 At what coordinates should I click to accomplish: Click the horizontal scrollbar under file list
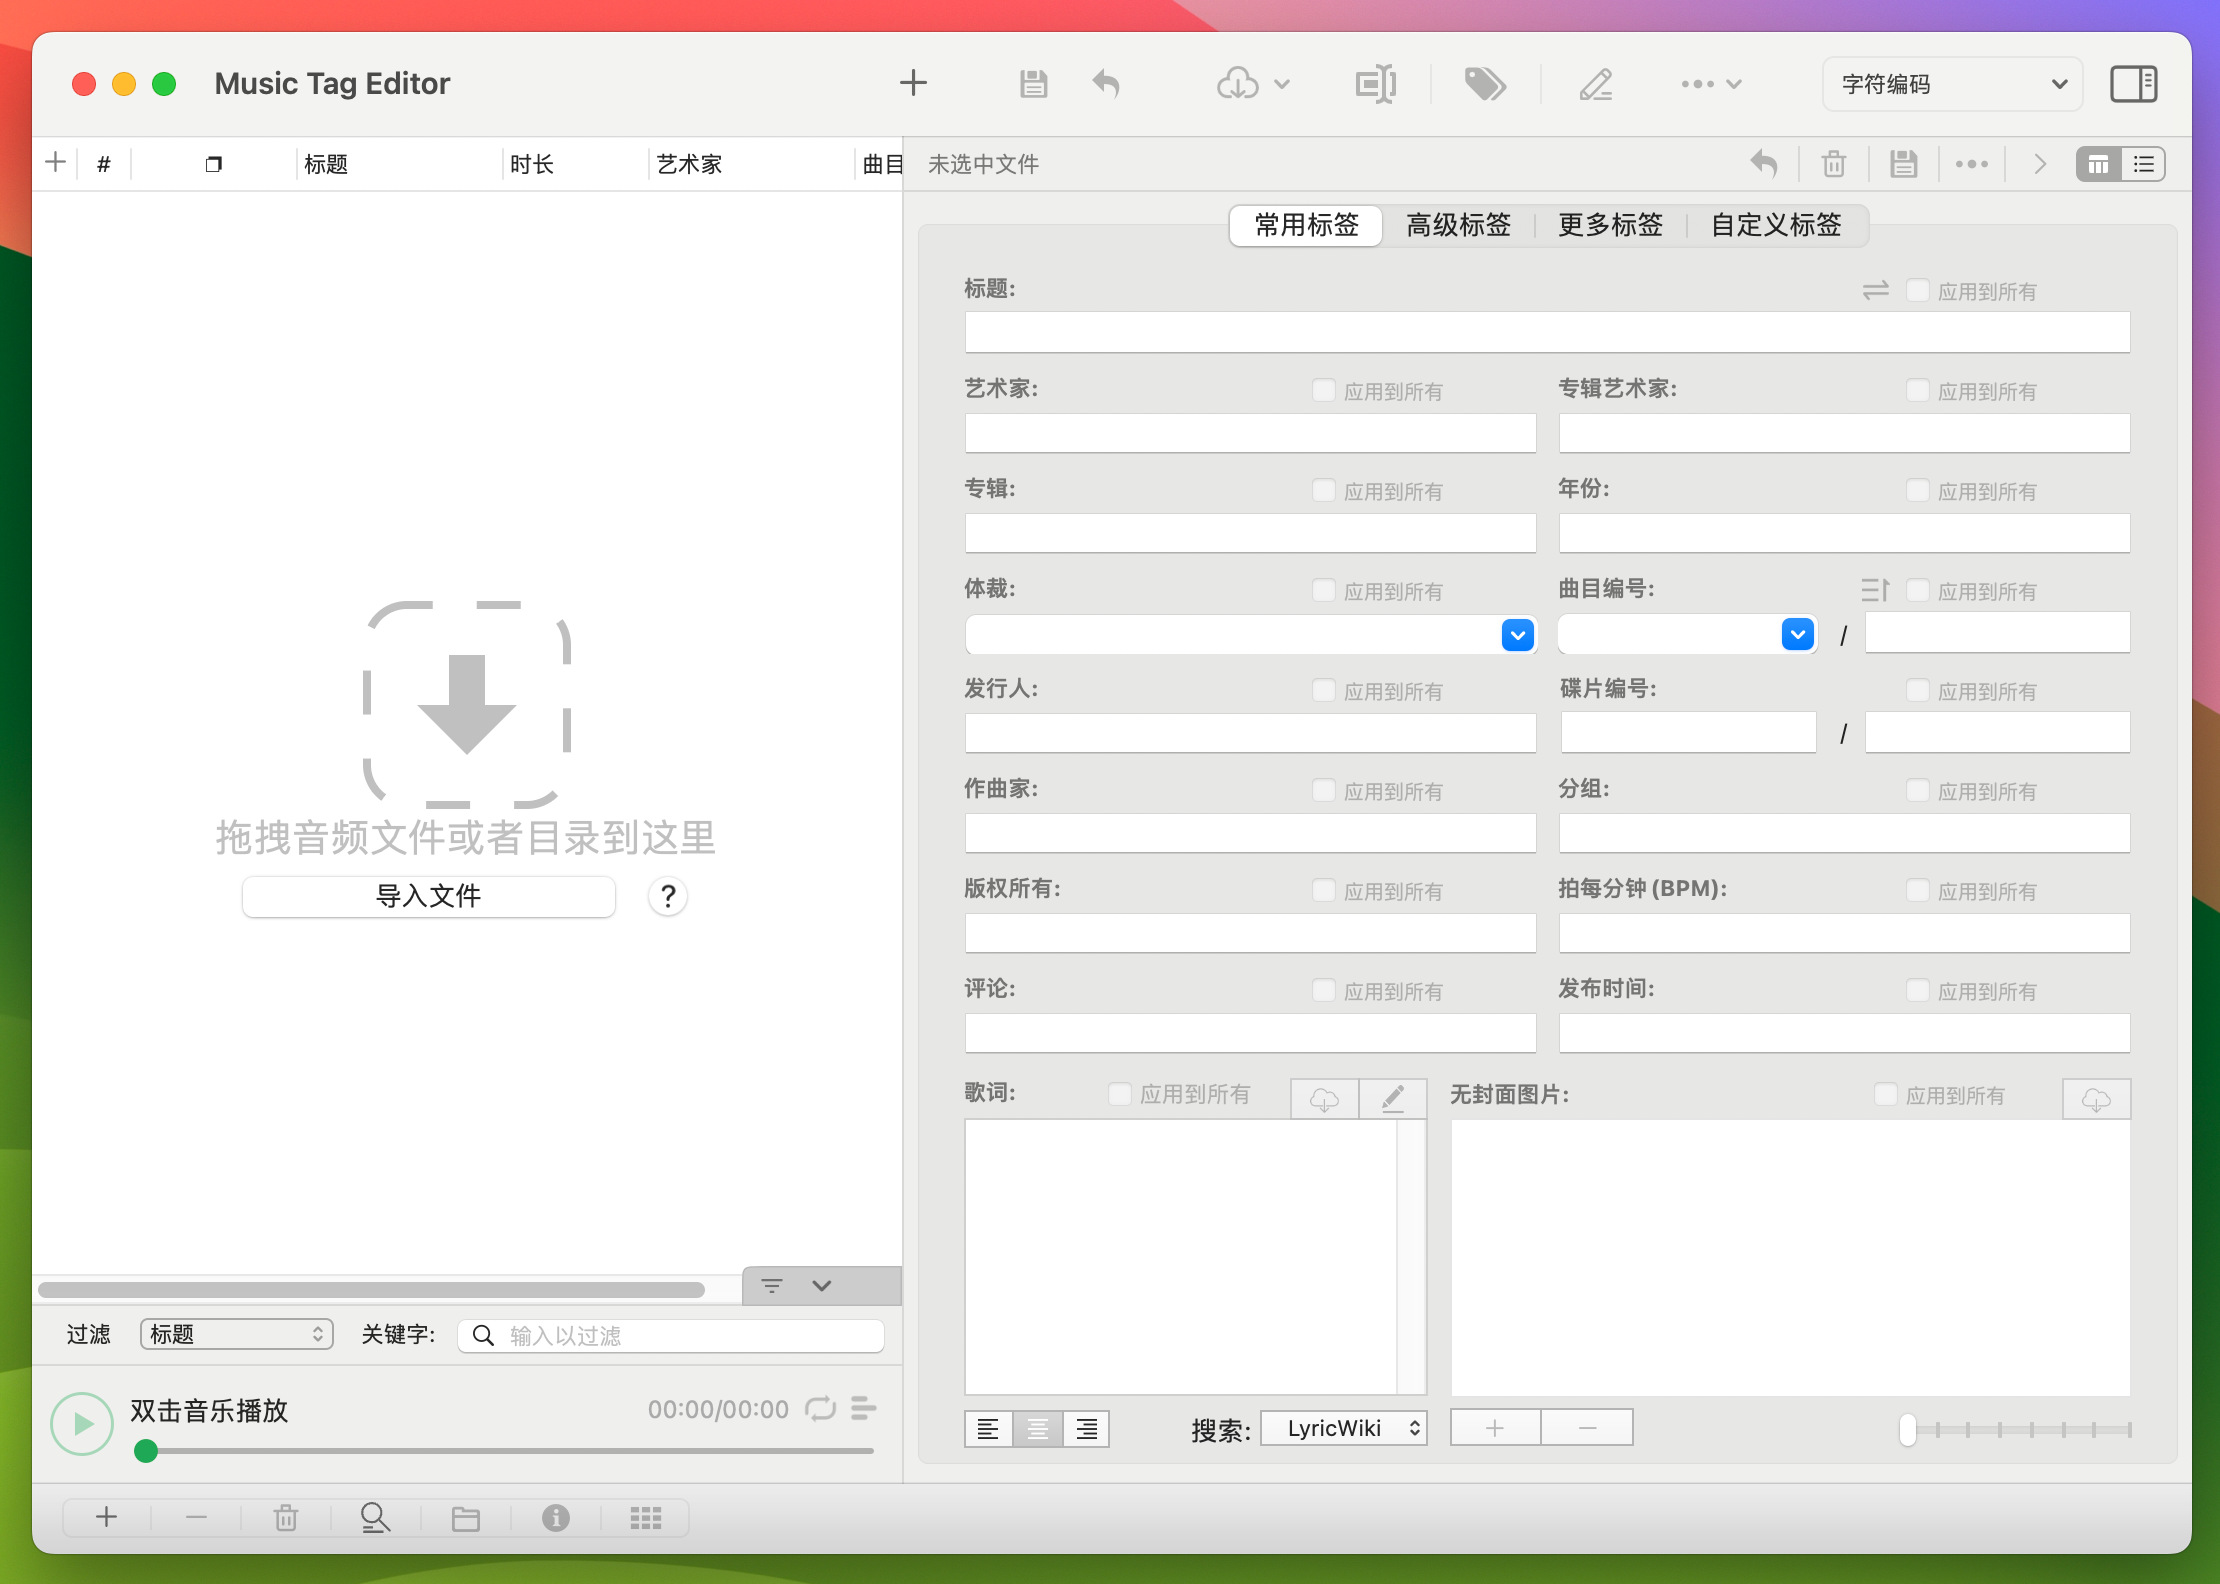(371, 1289)
